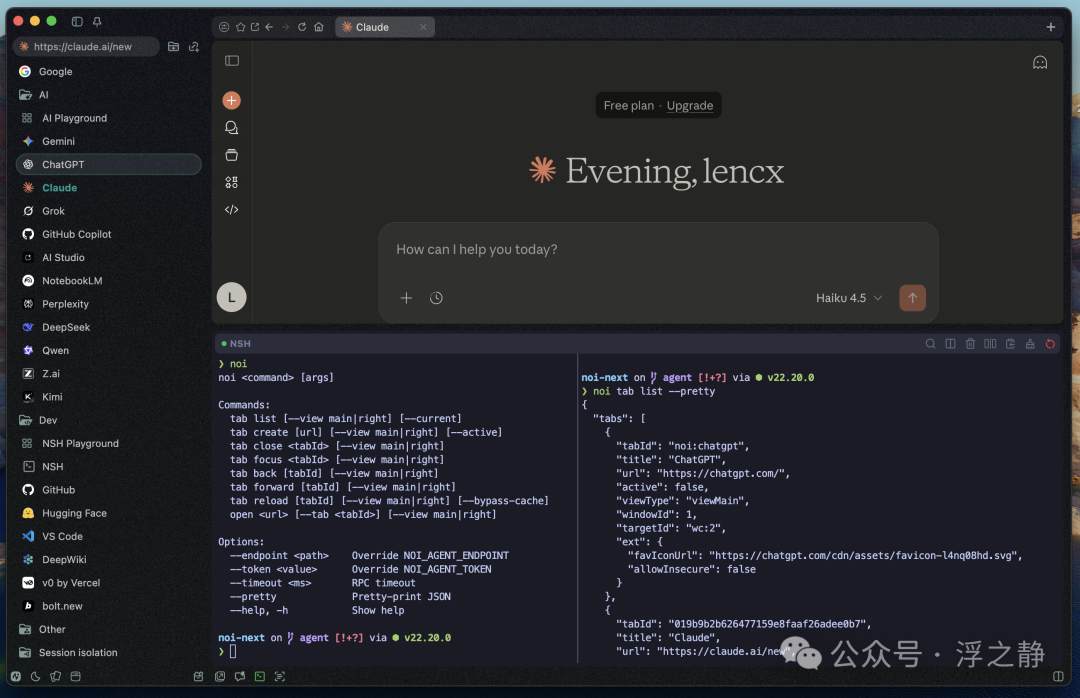Click the home icon in the browser toolbar
1080x698 pixels.
318,27
